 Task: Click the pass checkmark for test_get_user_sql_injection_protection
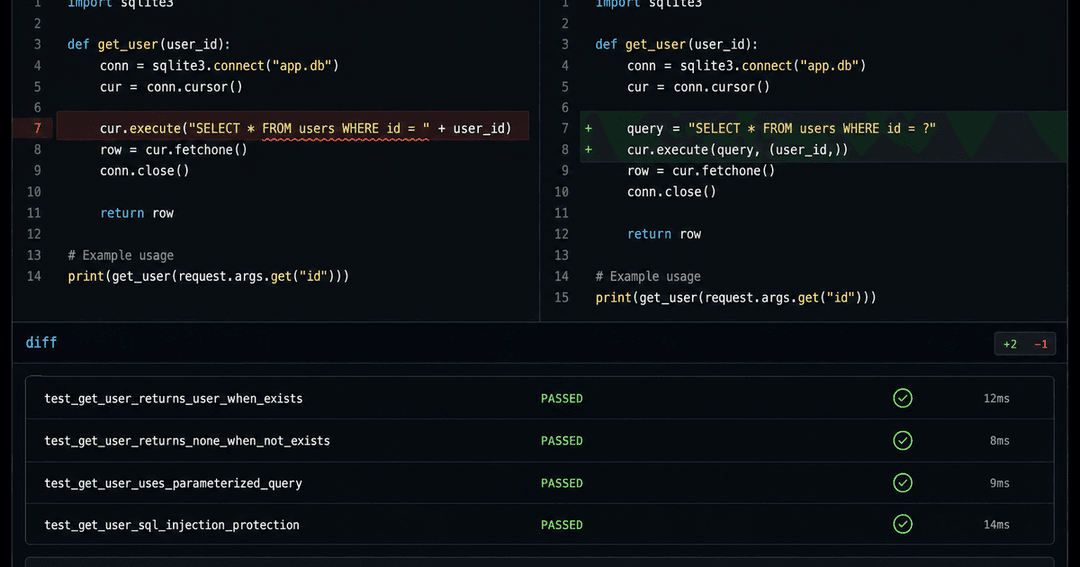click(902, 524)
